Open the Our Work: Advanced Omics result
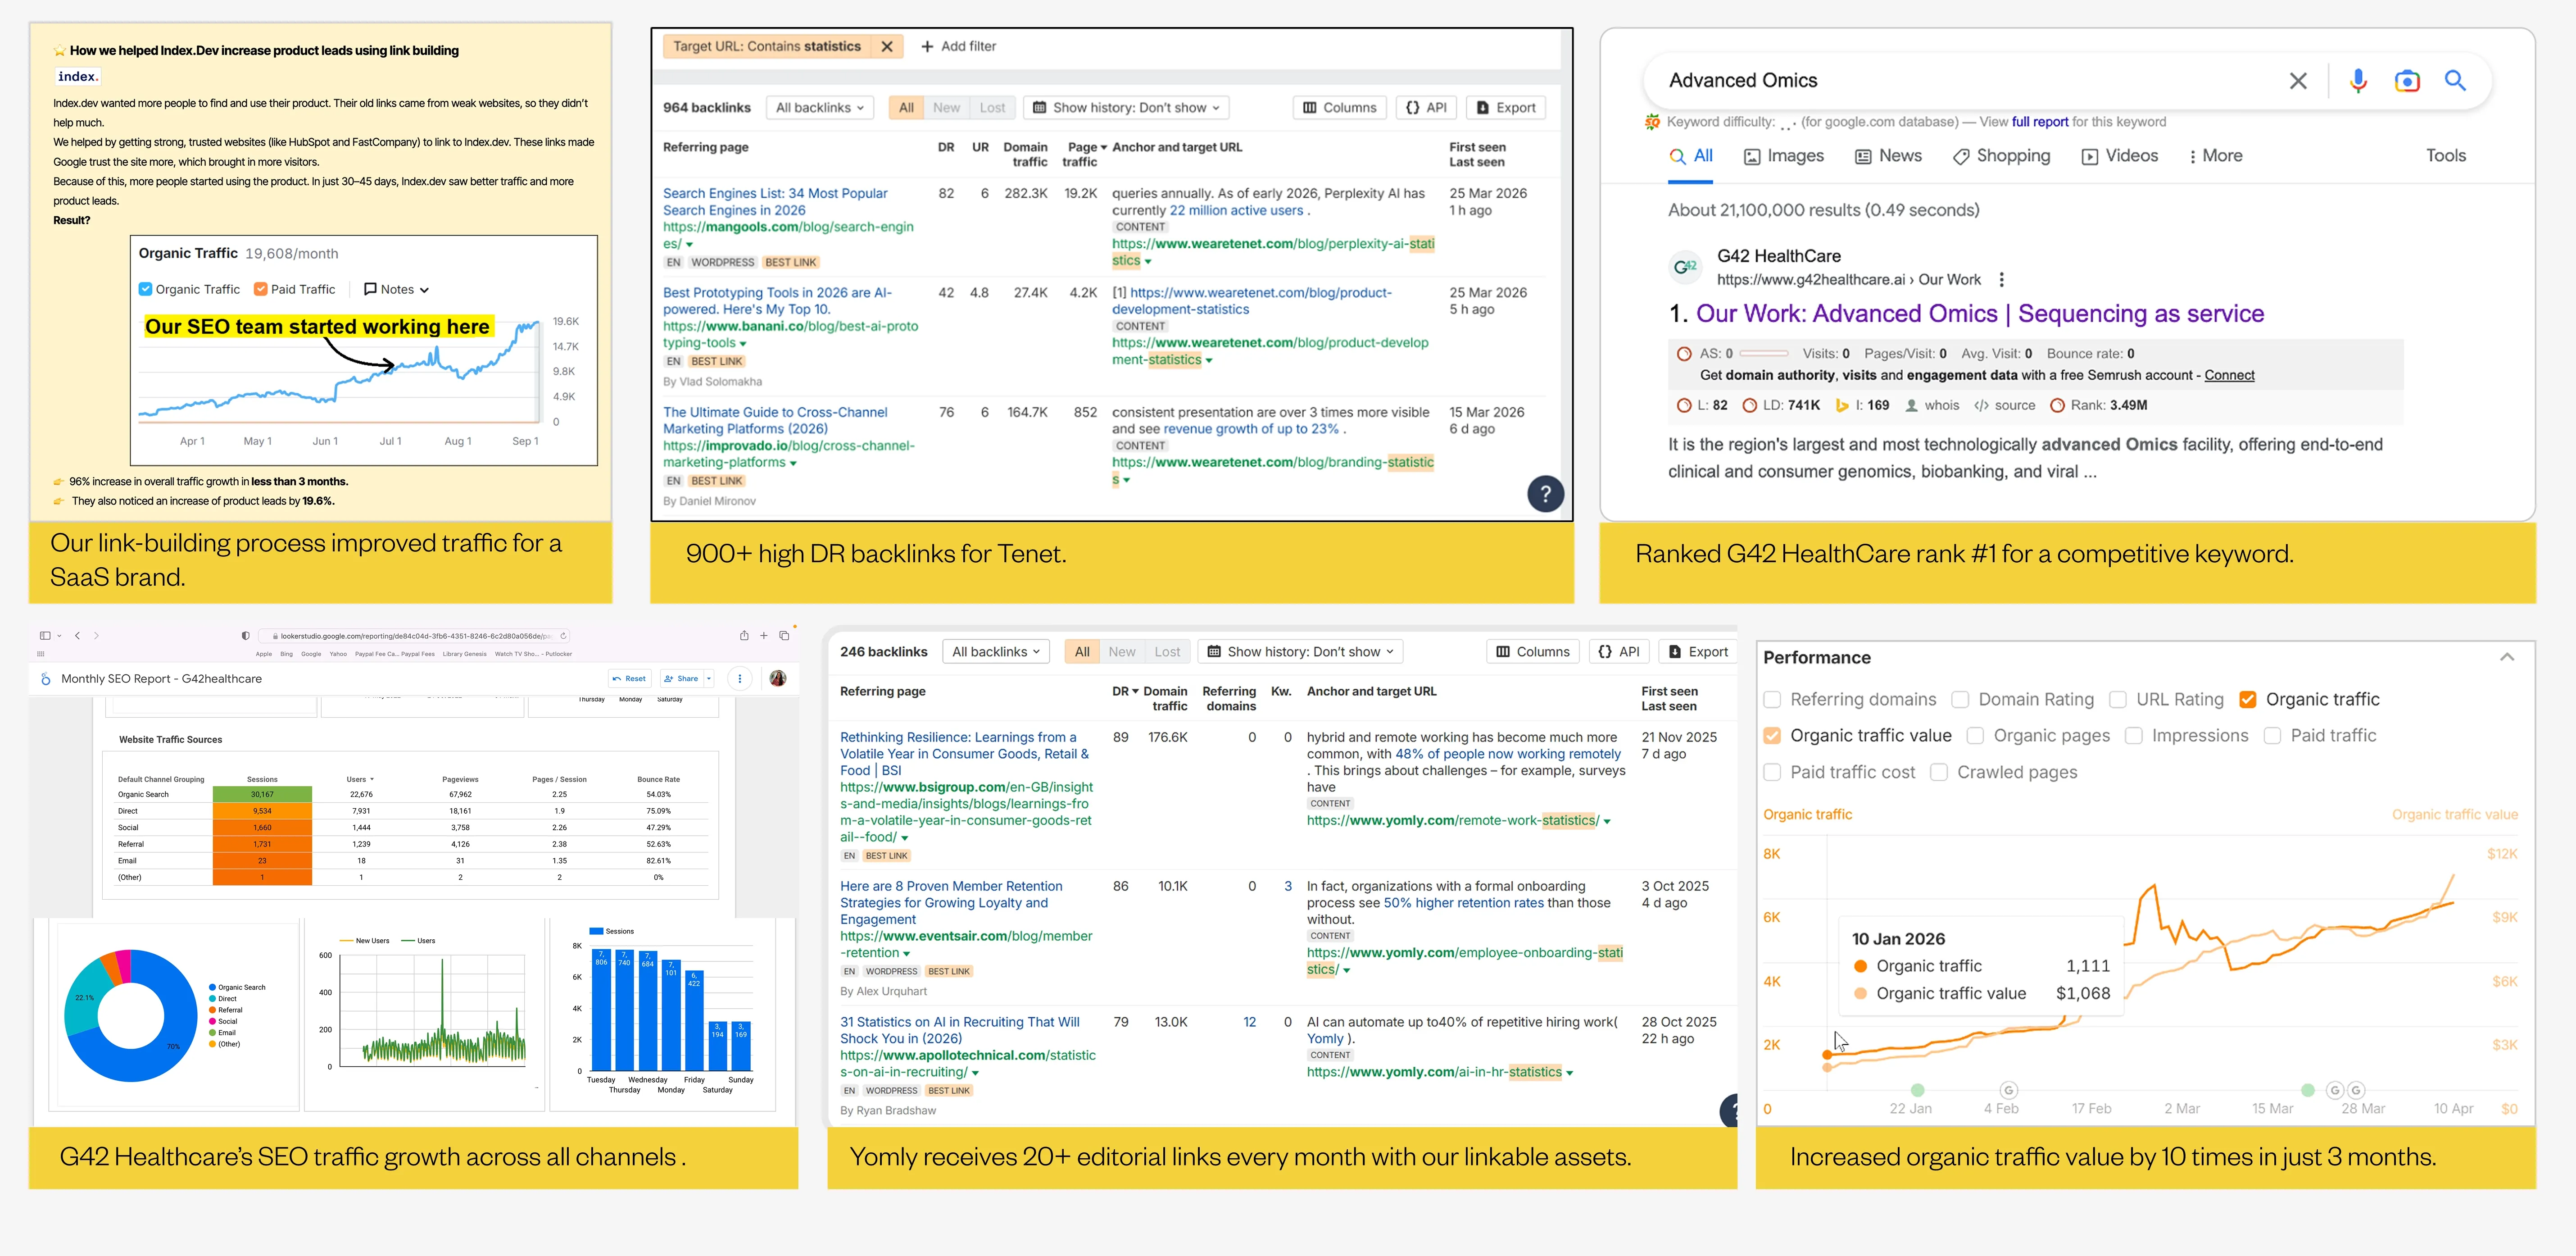The width and height of the screenshot is (2576, 1256). pos(1980,314)
